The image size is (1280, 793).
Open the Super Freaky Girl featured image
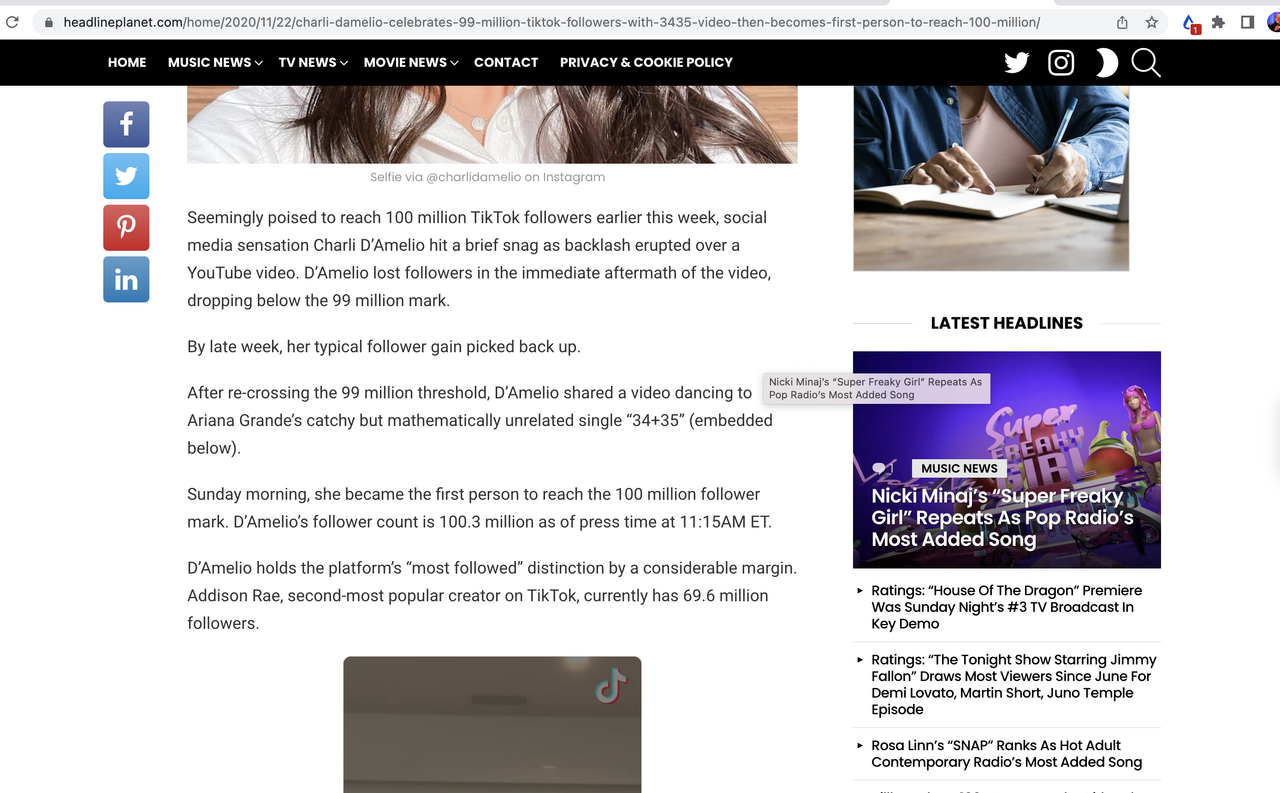tap(1007, 459)
